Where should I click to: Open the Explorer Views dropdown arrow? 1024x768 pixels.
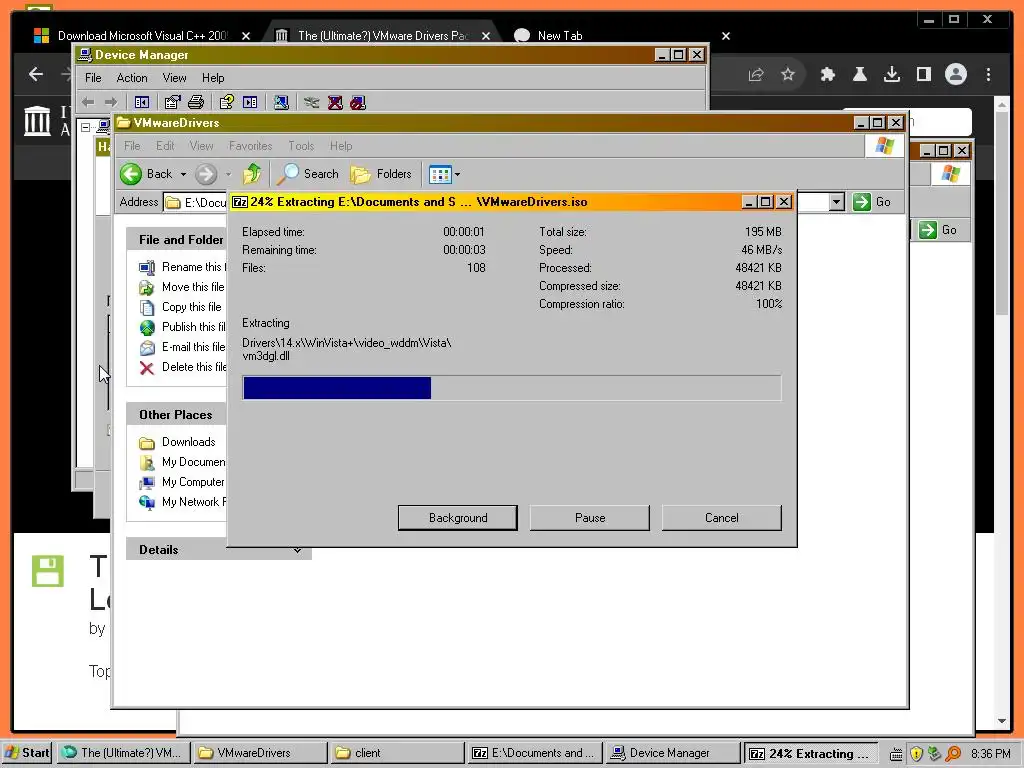pos(457,174)
